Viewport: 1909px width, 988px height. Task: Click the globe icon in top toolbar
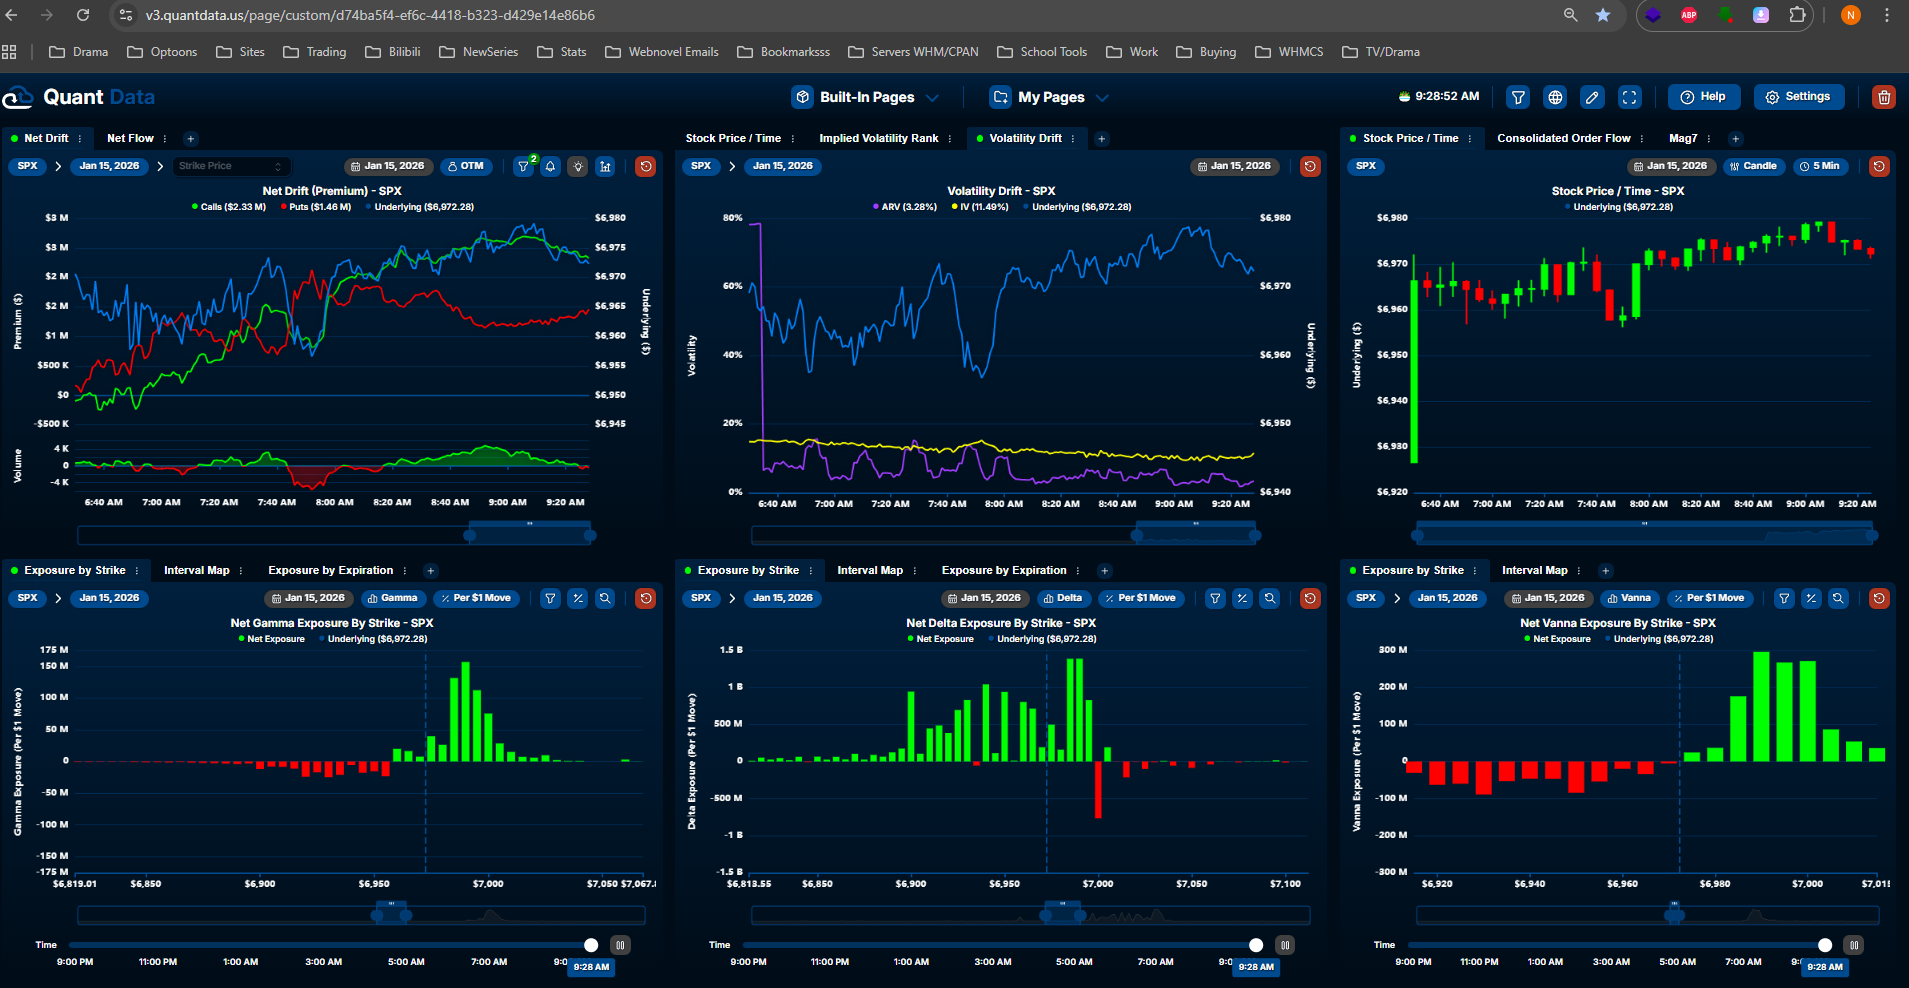(1555, 97)
